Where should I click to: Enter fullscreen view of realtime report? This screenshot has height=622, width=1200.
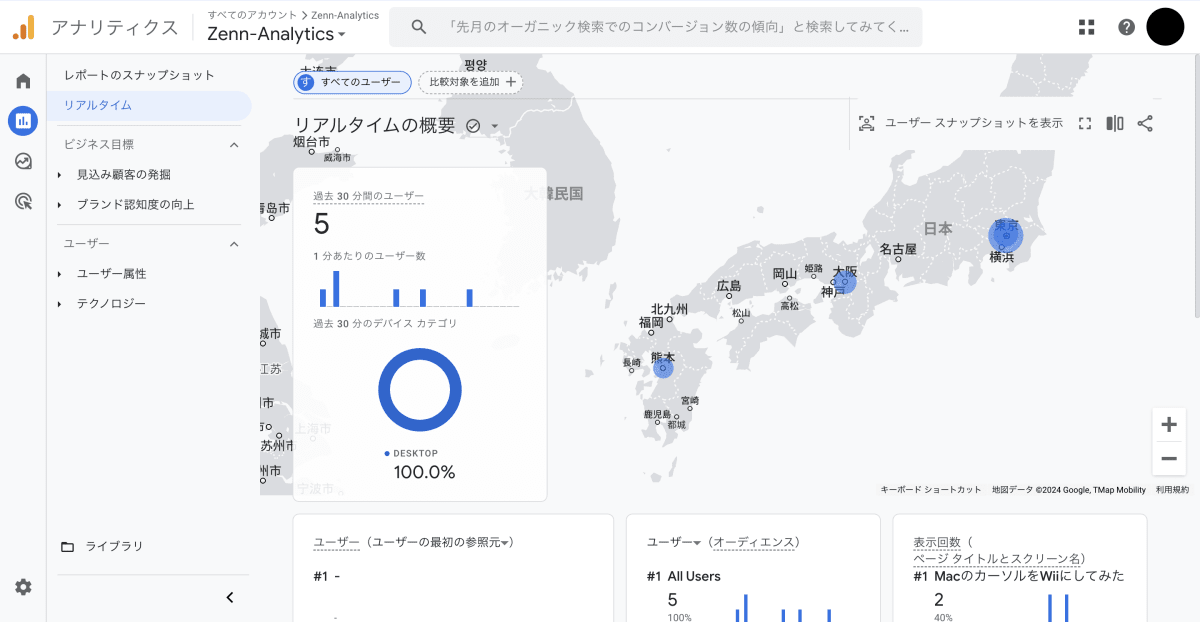(1085, 123)
